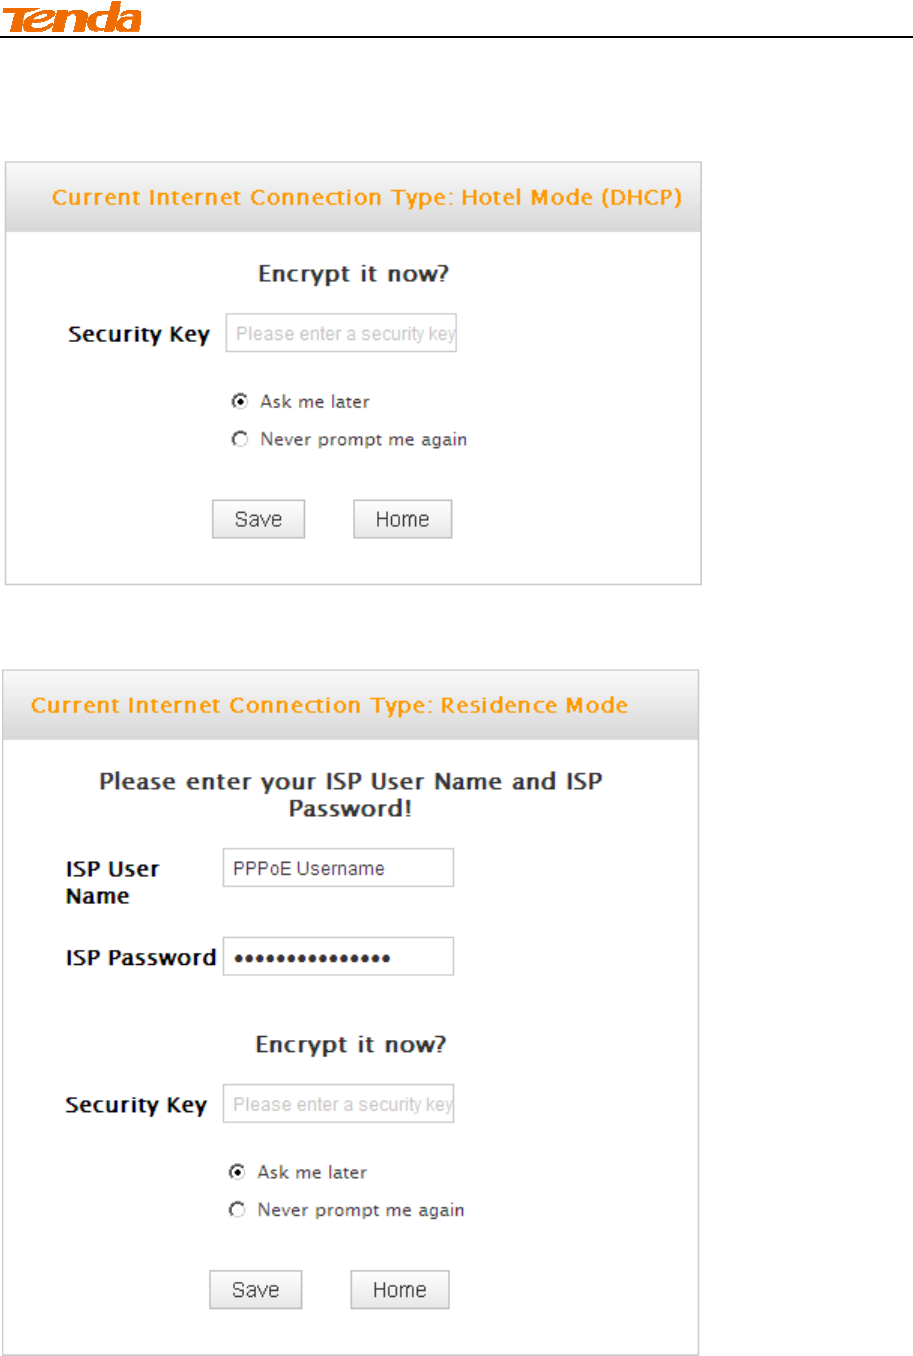Click the Residence Mode connection type header
Image resolution: width=913 pixels, height=1356 pixels.
(x=329, y=705)
